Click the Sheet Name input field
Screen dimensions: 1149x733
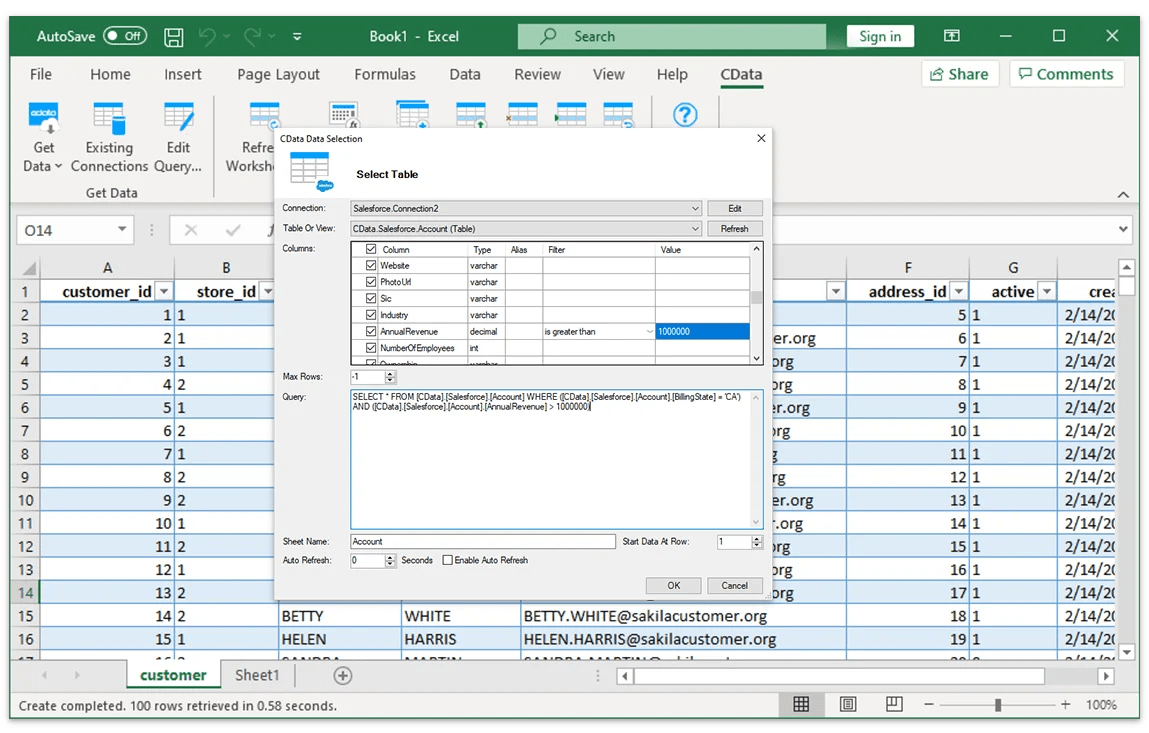click(483, 541)
